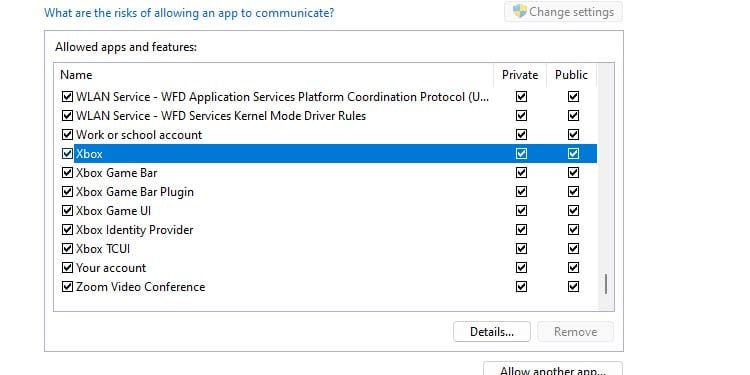Image resolution: width=750 pixels, height=375 pixels.
Task: Open the risks of allowing an app link
Action: tap(189, 12)
